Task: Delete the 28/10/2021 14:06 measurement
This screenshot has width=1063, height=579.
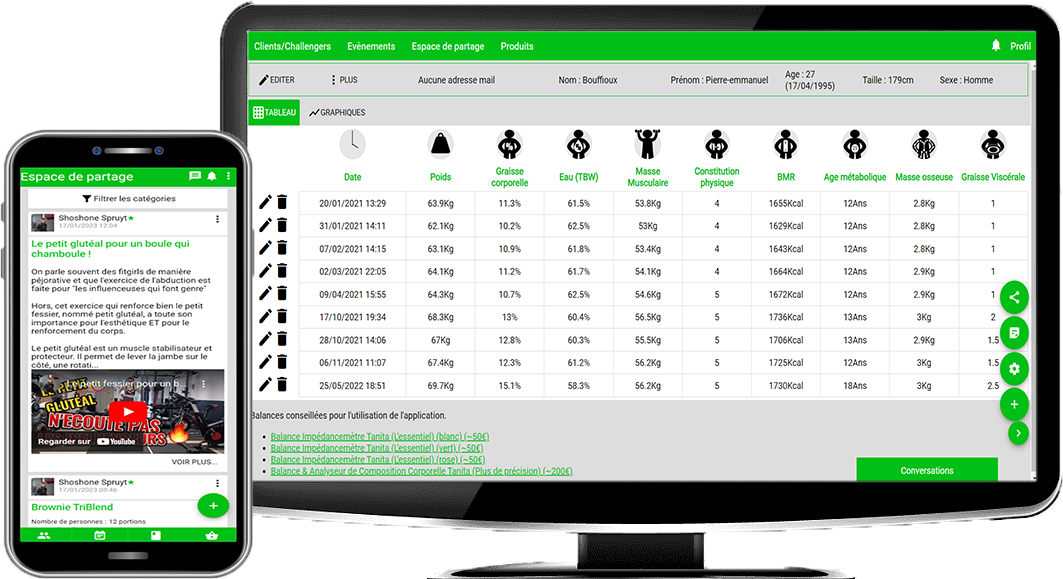Action: click(282, 339)
